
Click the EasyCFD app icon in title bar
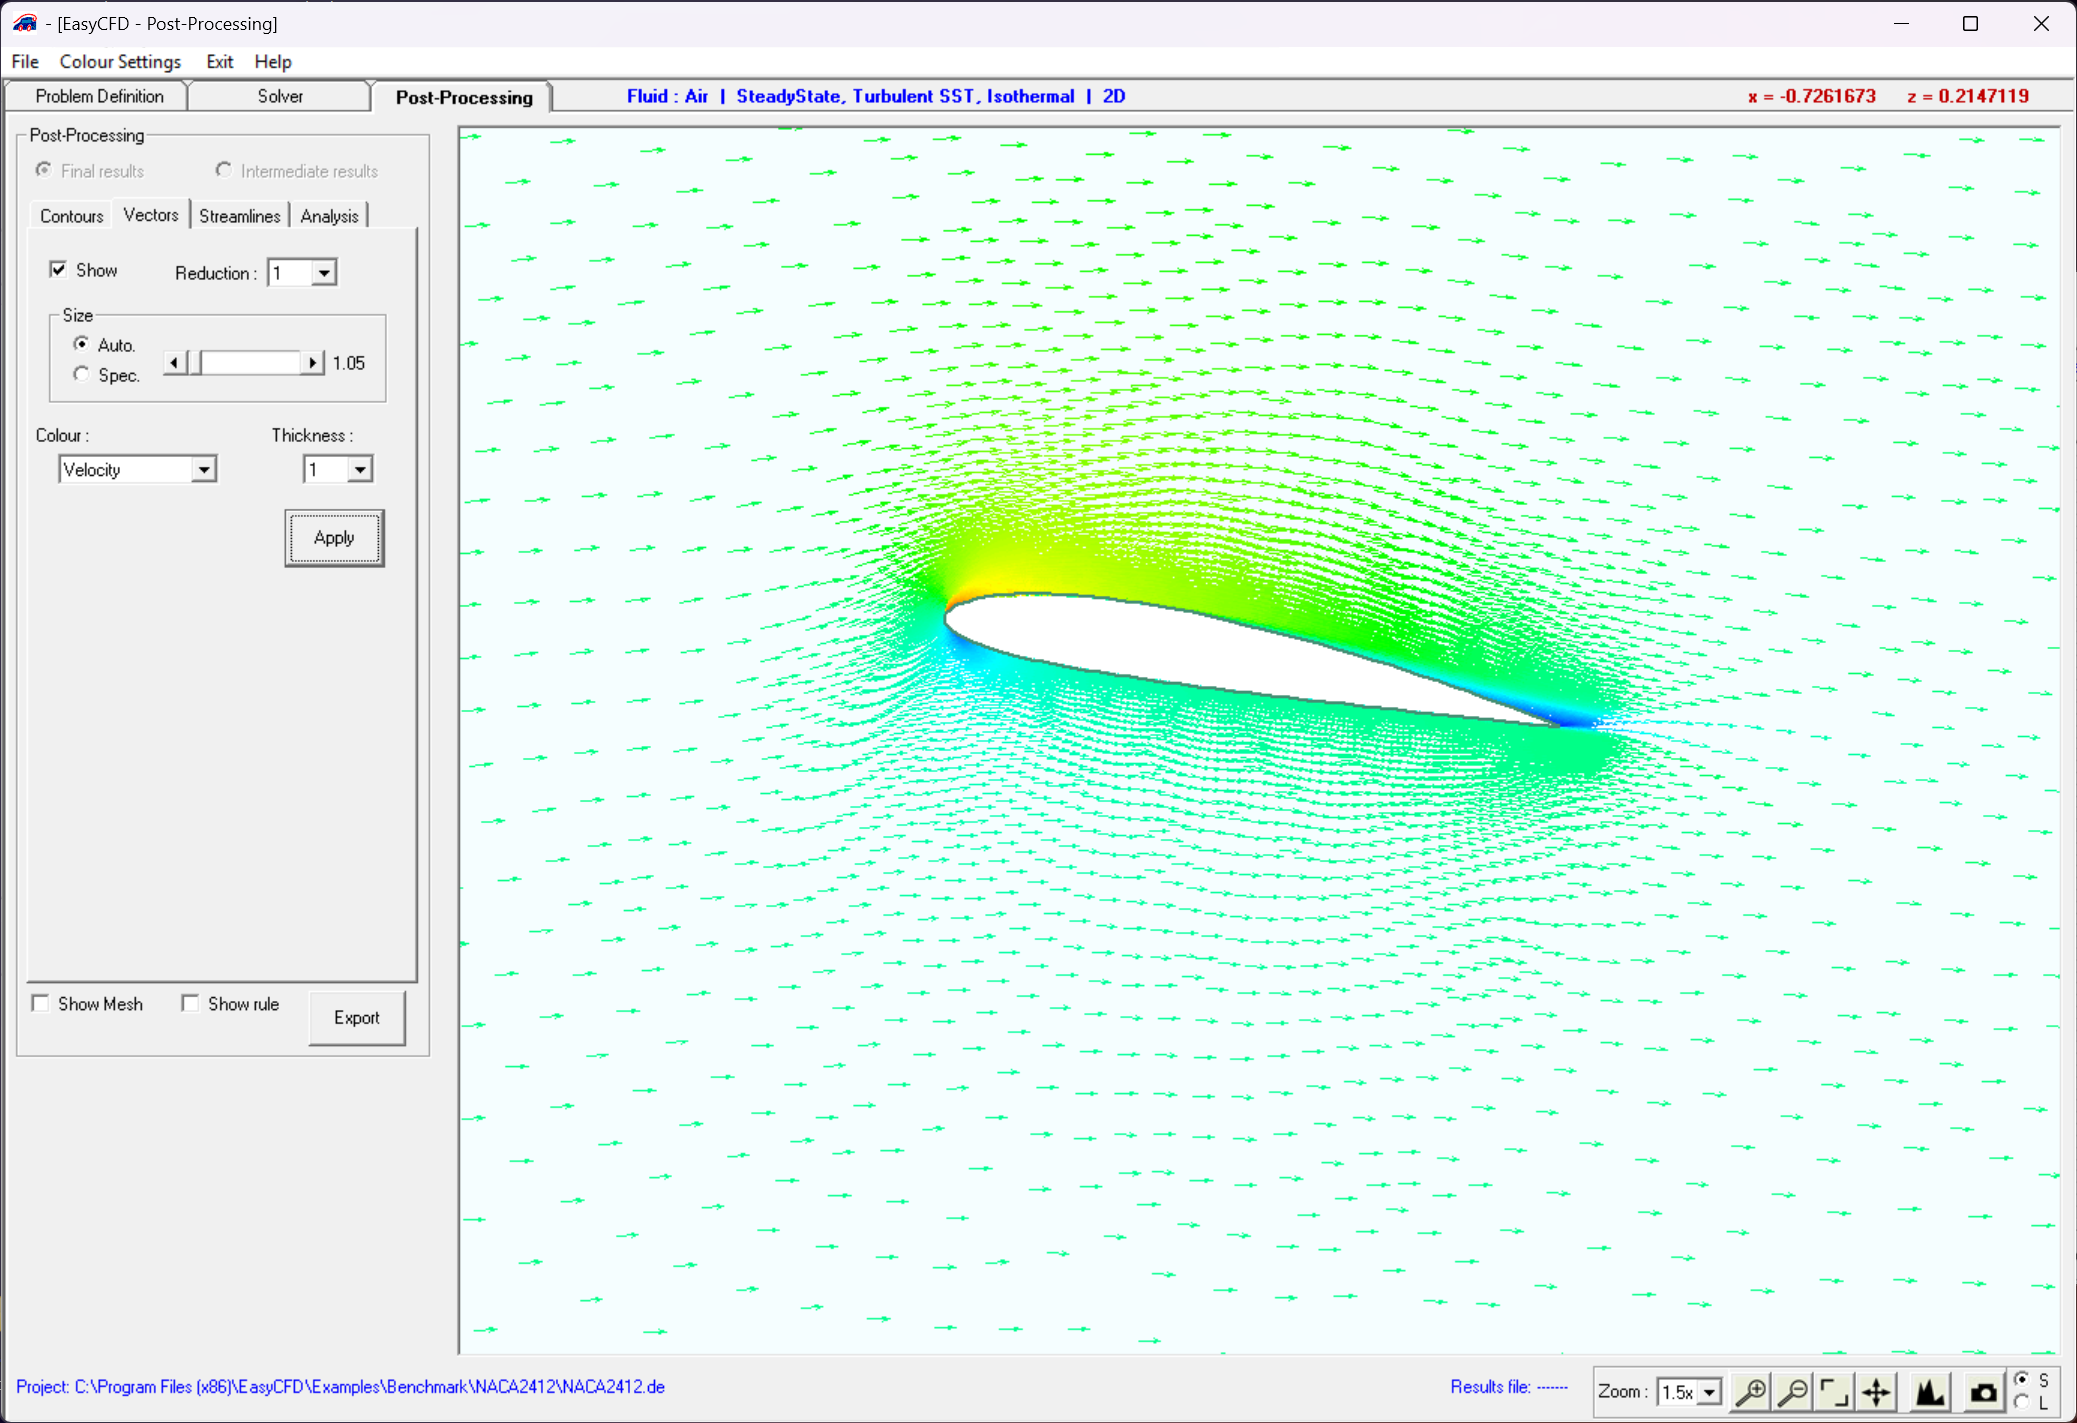click(25, 22)
